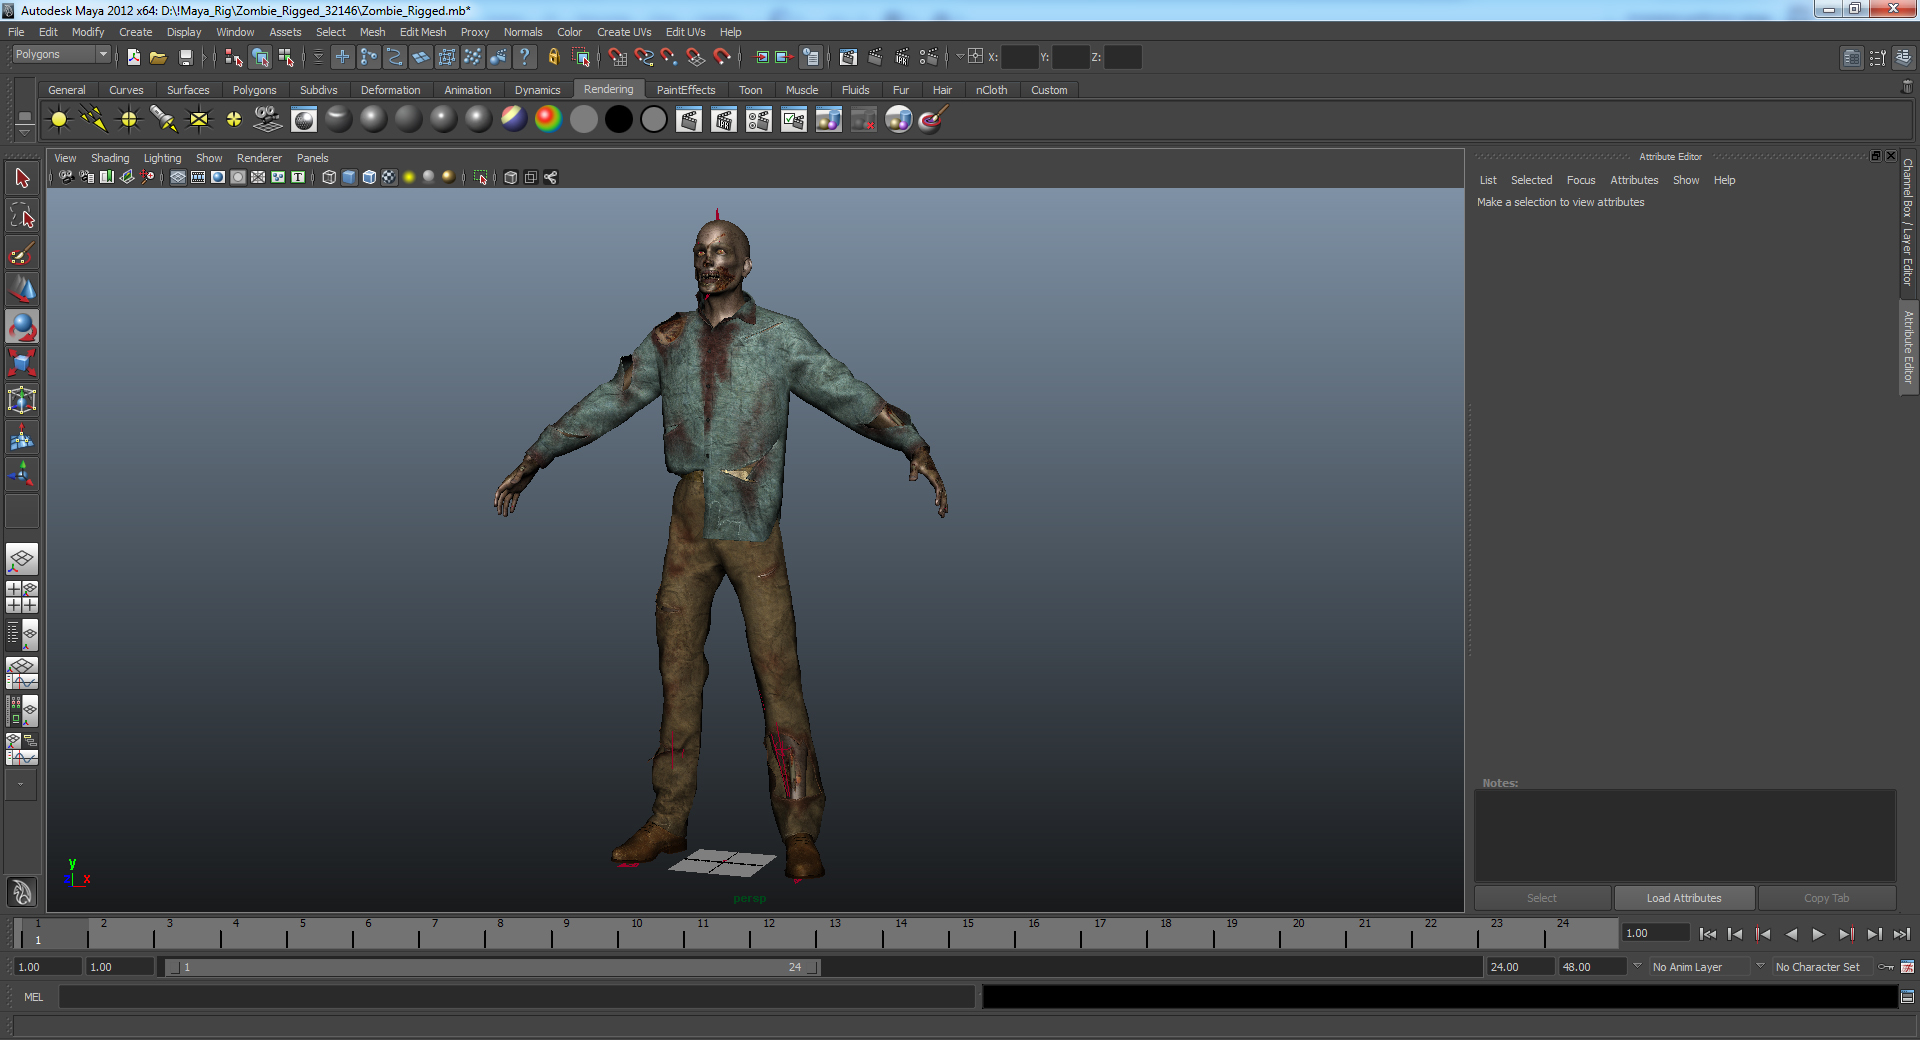Viewport: 1920px width, 1040px height.
Task: Activate the Paint Selection tool
Action: coord(21,253)
